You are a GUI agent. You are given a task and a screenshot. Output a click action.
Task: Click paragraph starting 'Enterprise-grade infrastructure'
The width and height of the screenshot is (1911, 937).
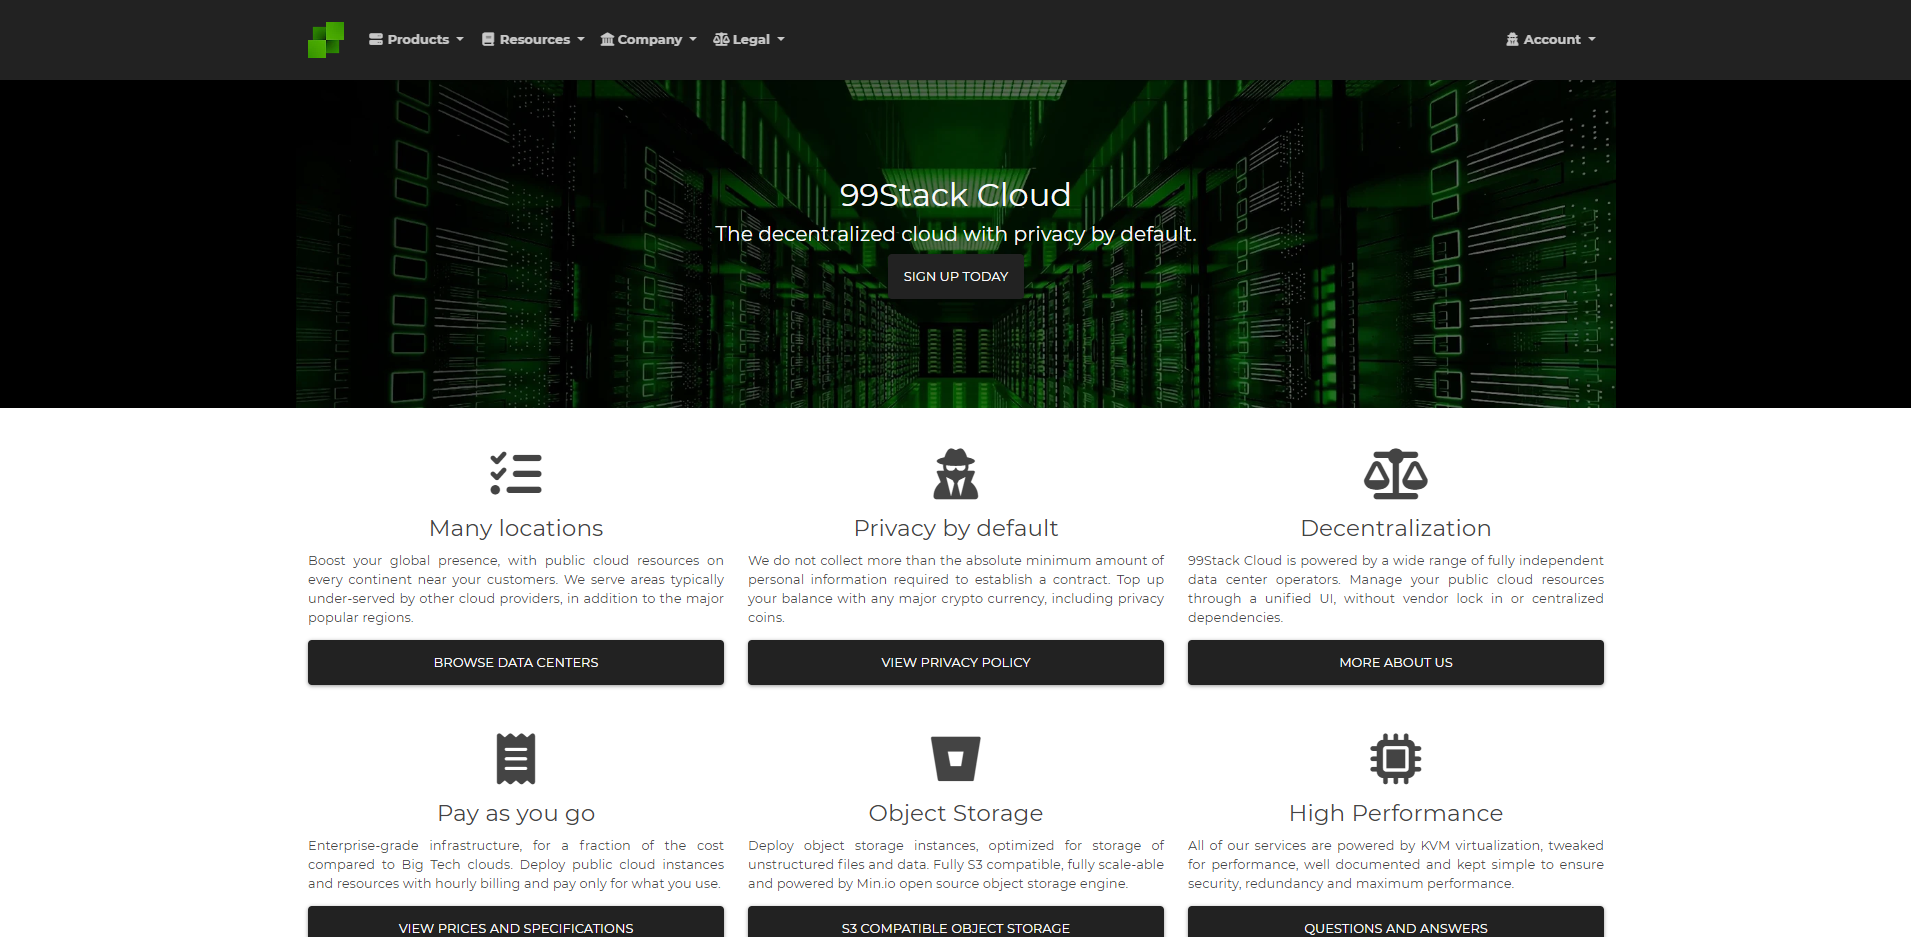(x=516, y=864)
